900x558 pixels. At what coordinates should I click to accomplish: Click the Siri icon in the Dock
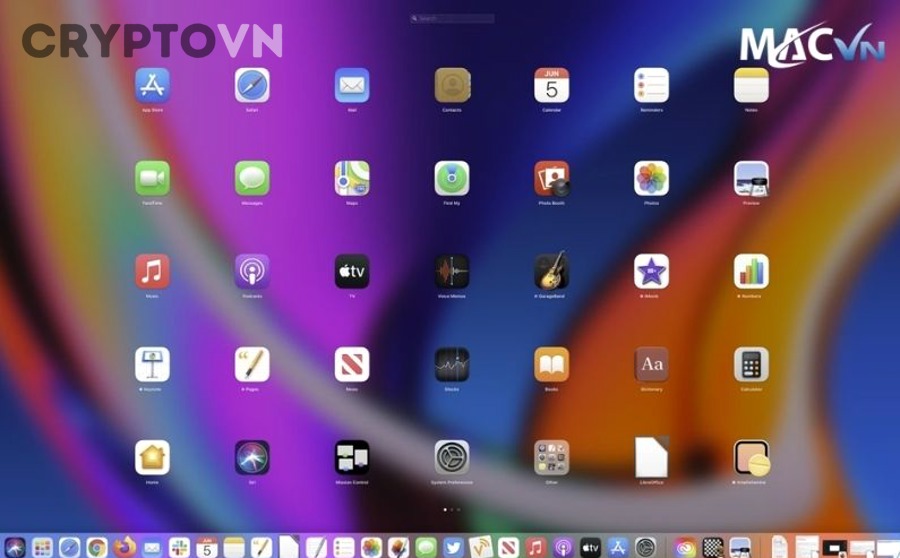15,548
